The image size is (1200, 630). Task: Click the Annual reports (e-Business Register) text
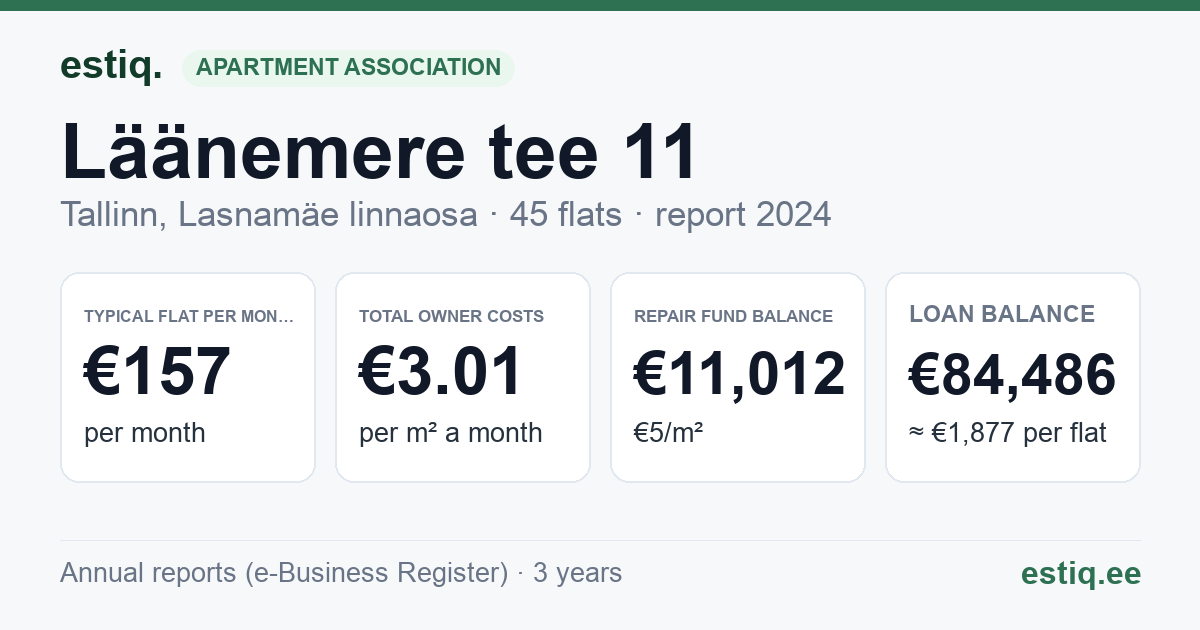click(284, 573)
